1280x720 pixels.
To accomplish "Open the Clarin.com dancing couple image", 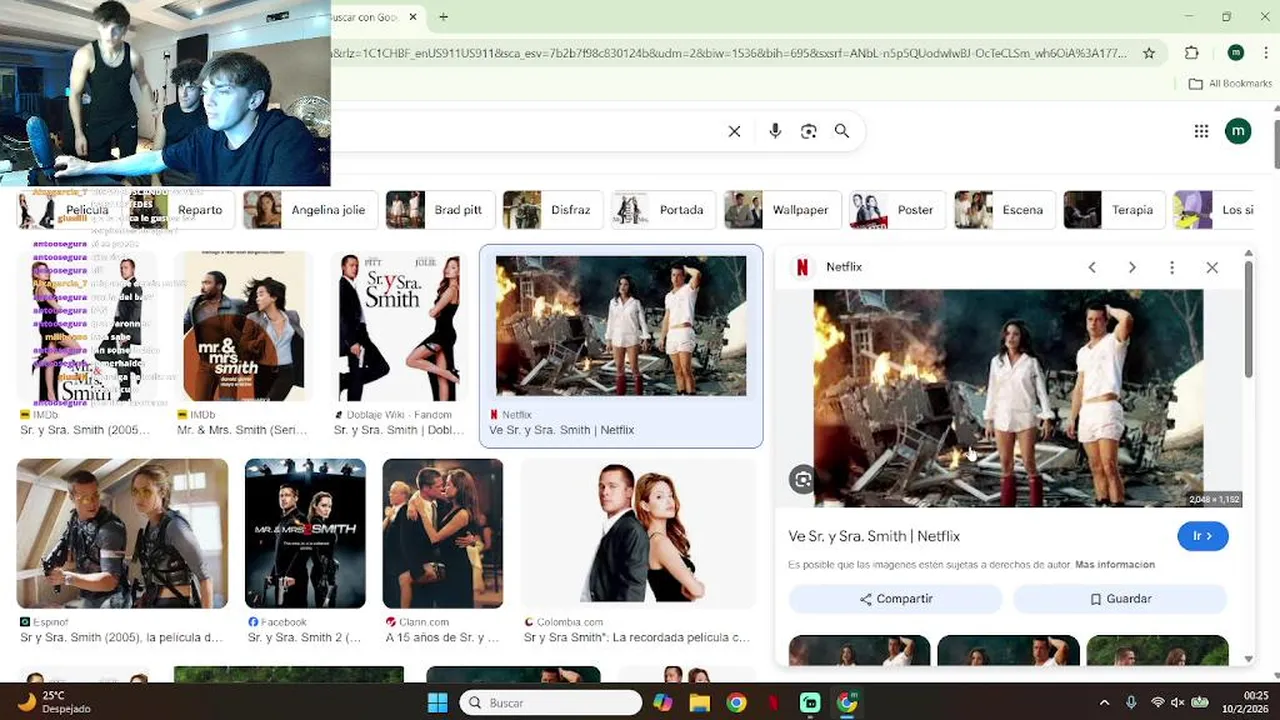I will point(442,534).
